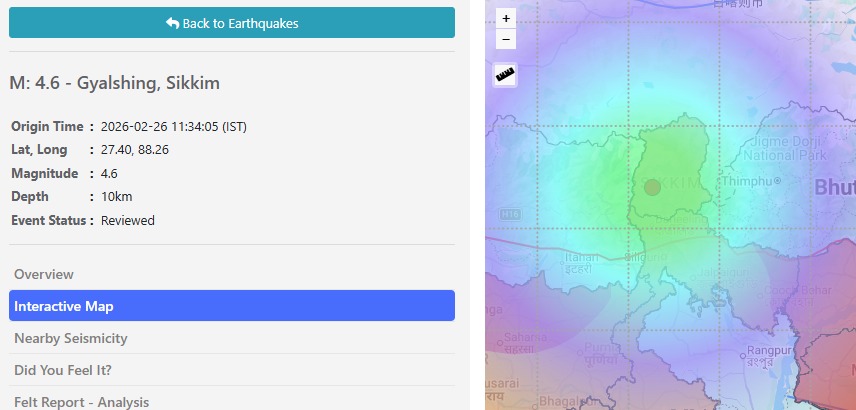
Task: Click the Origin Time value text
Action: [174, 127]
